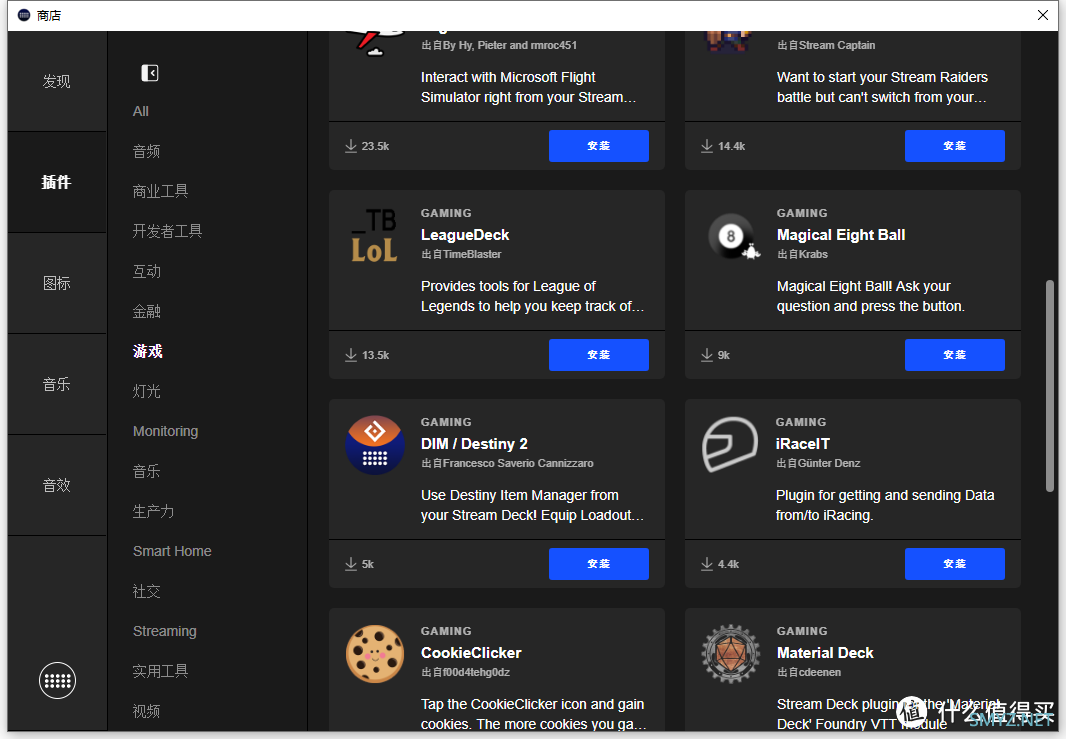Viewport: 1066px width, 739px height.
Task: Switch to the 插件 tab
Action: pos(56,182)
